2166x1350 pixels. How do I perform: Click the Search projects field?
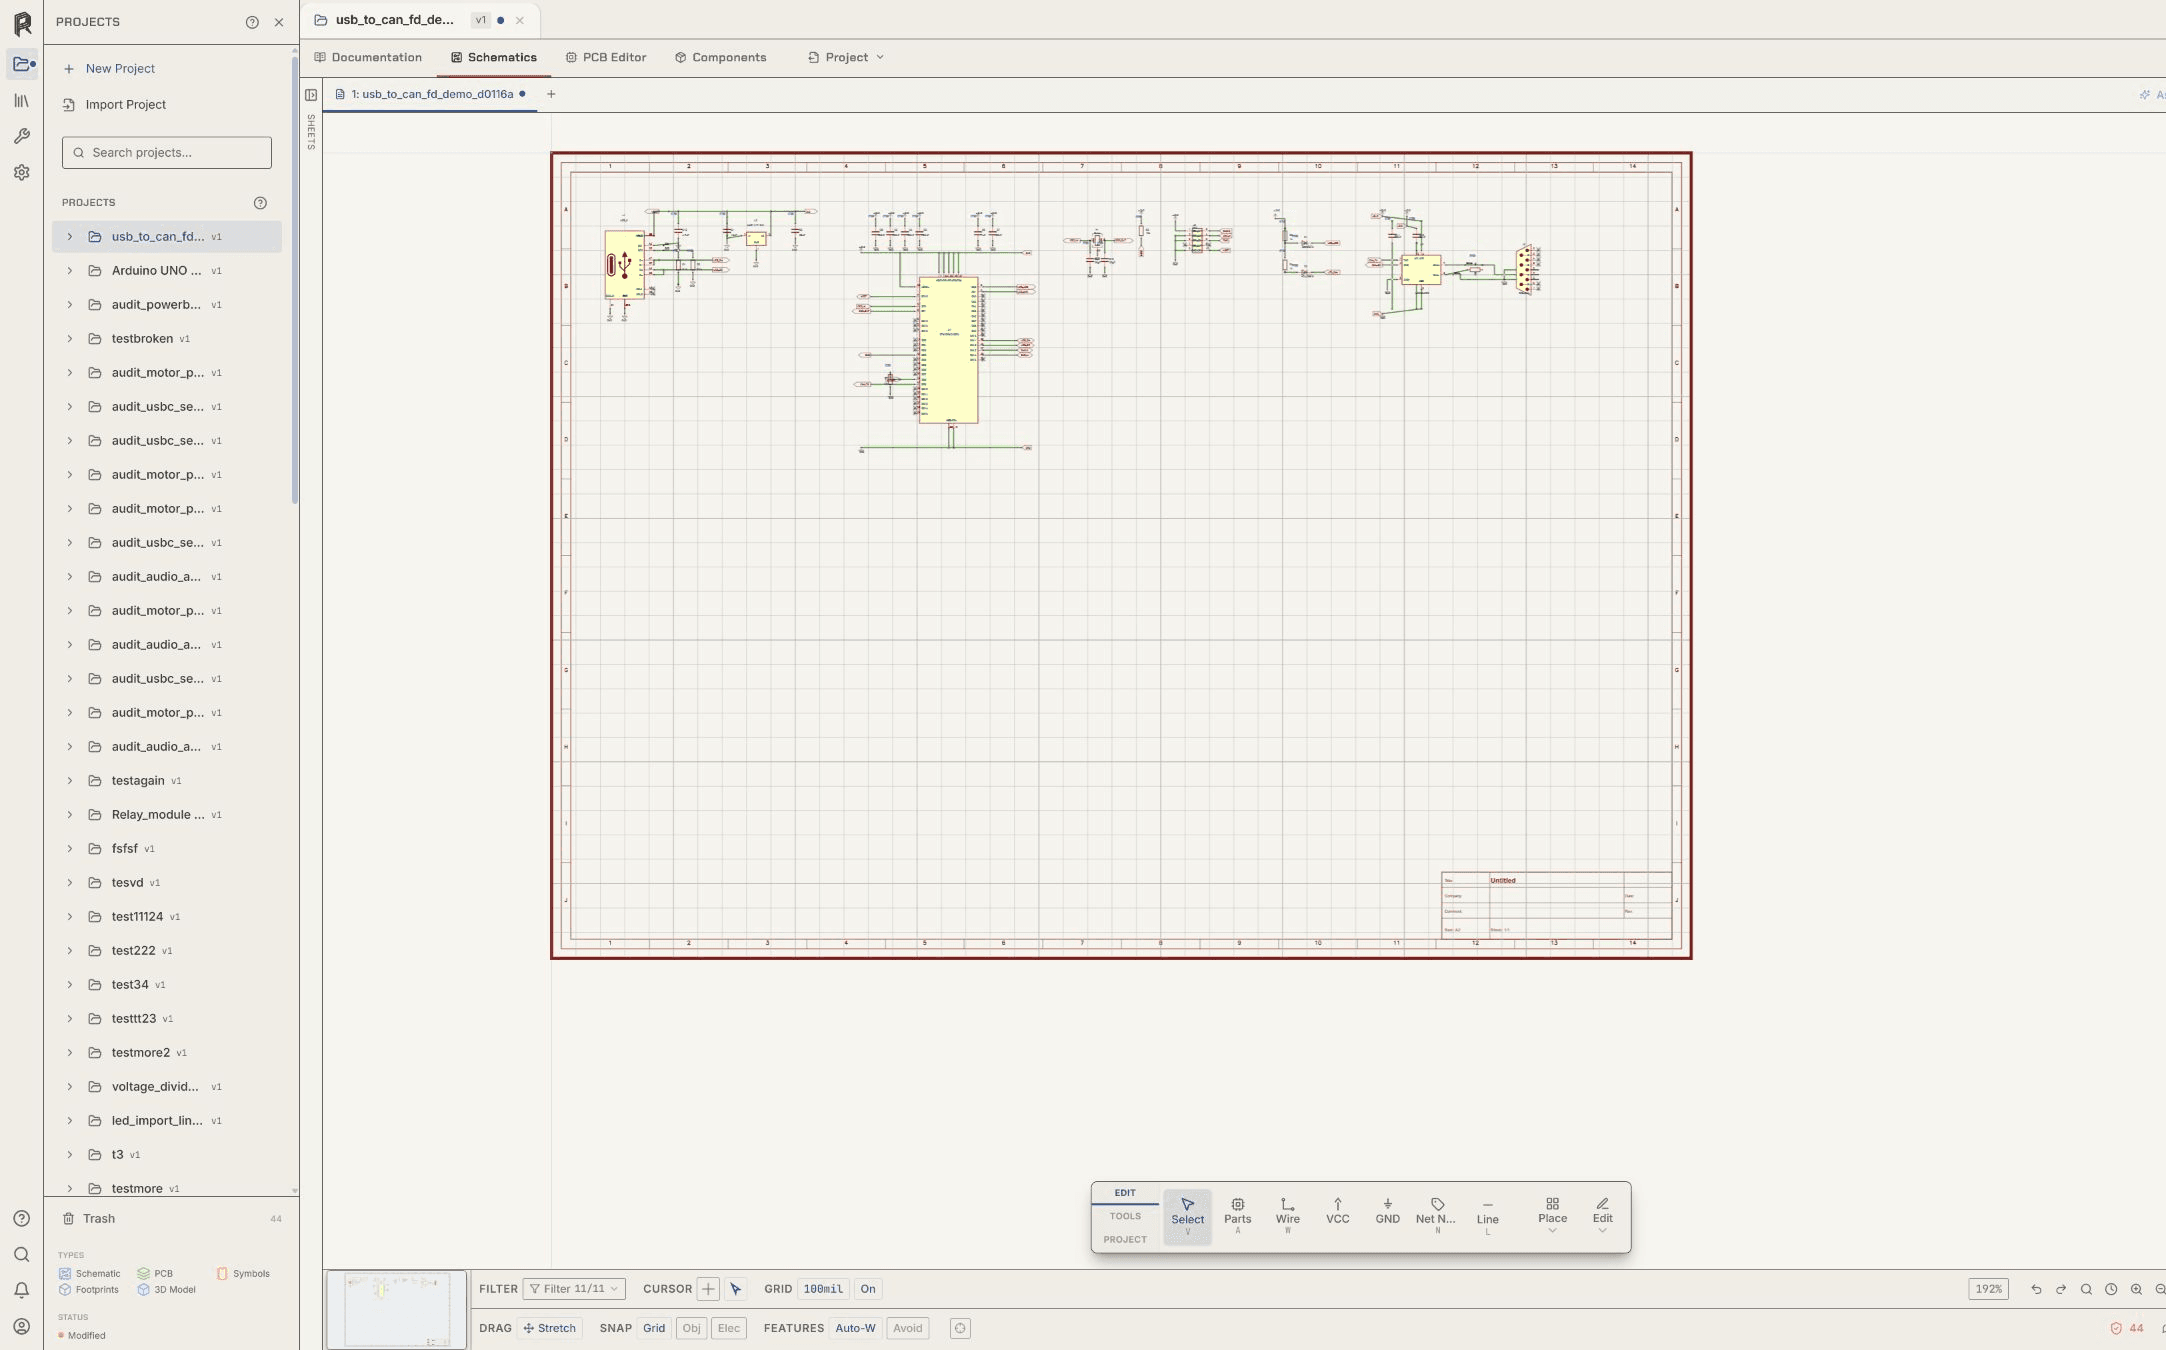point(167,153)
